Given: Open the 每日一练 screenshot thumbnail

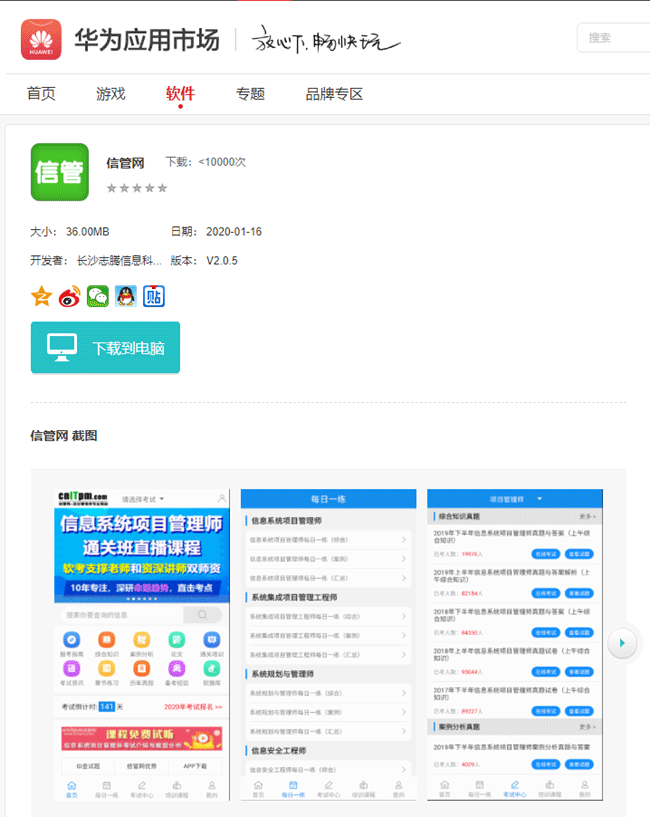Looking at the screenshot, I should tap(328, 645).
